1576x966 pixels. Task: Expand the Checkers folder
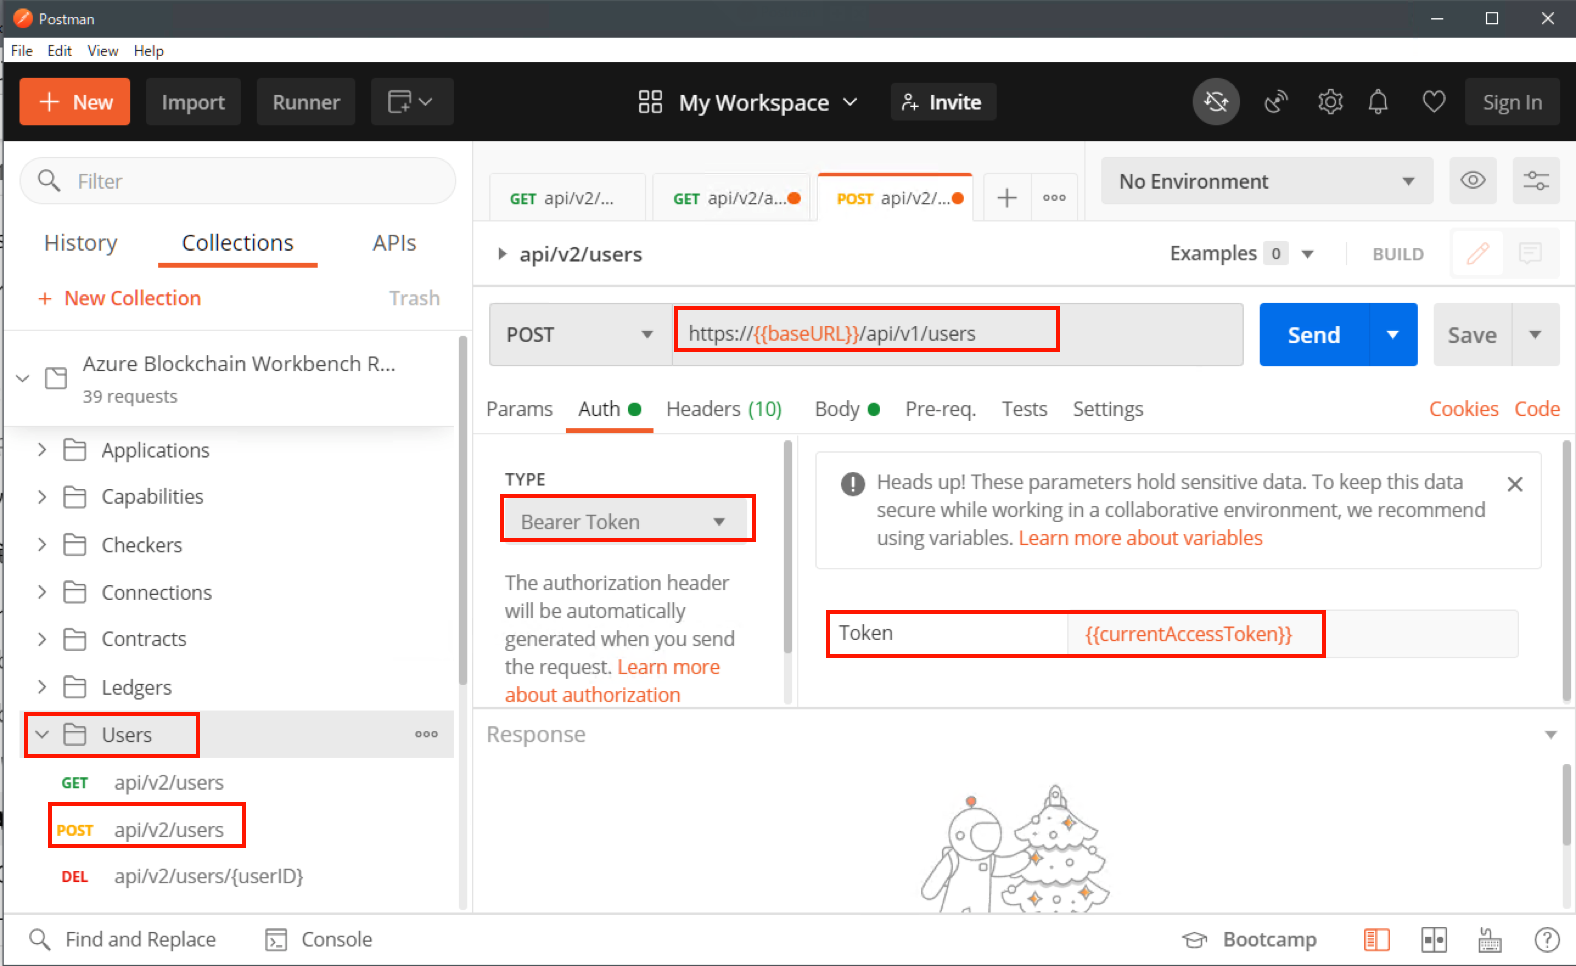click(x=42, y=544)
